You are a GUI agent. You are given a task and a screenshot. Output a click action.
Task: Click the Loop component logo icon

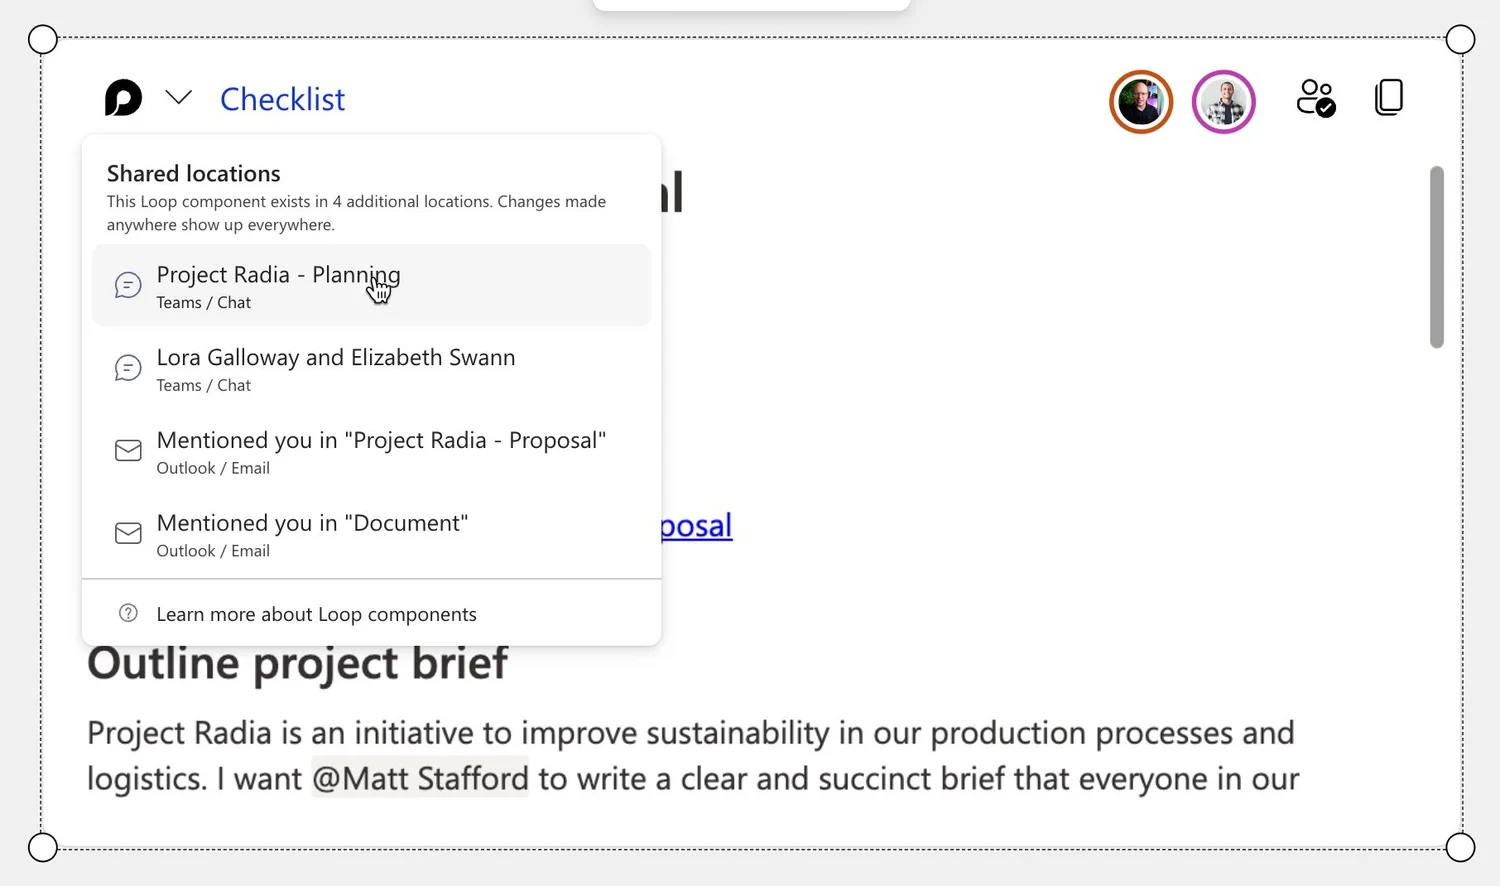[122, 97]
